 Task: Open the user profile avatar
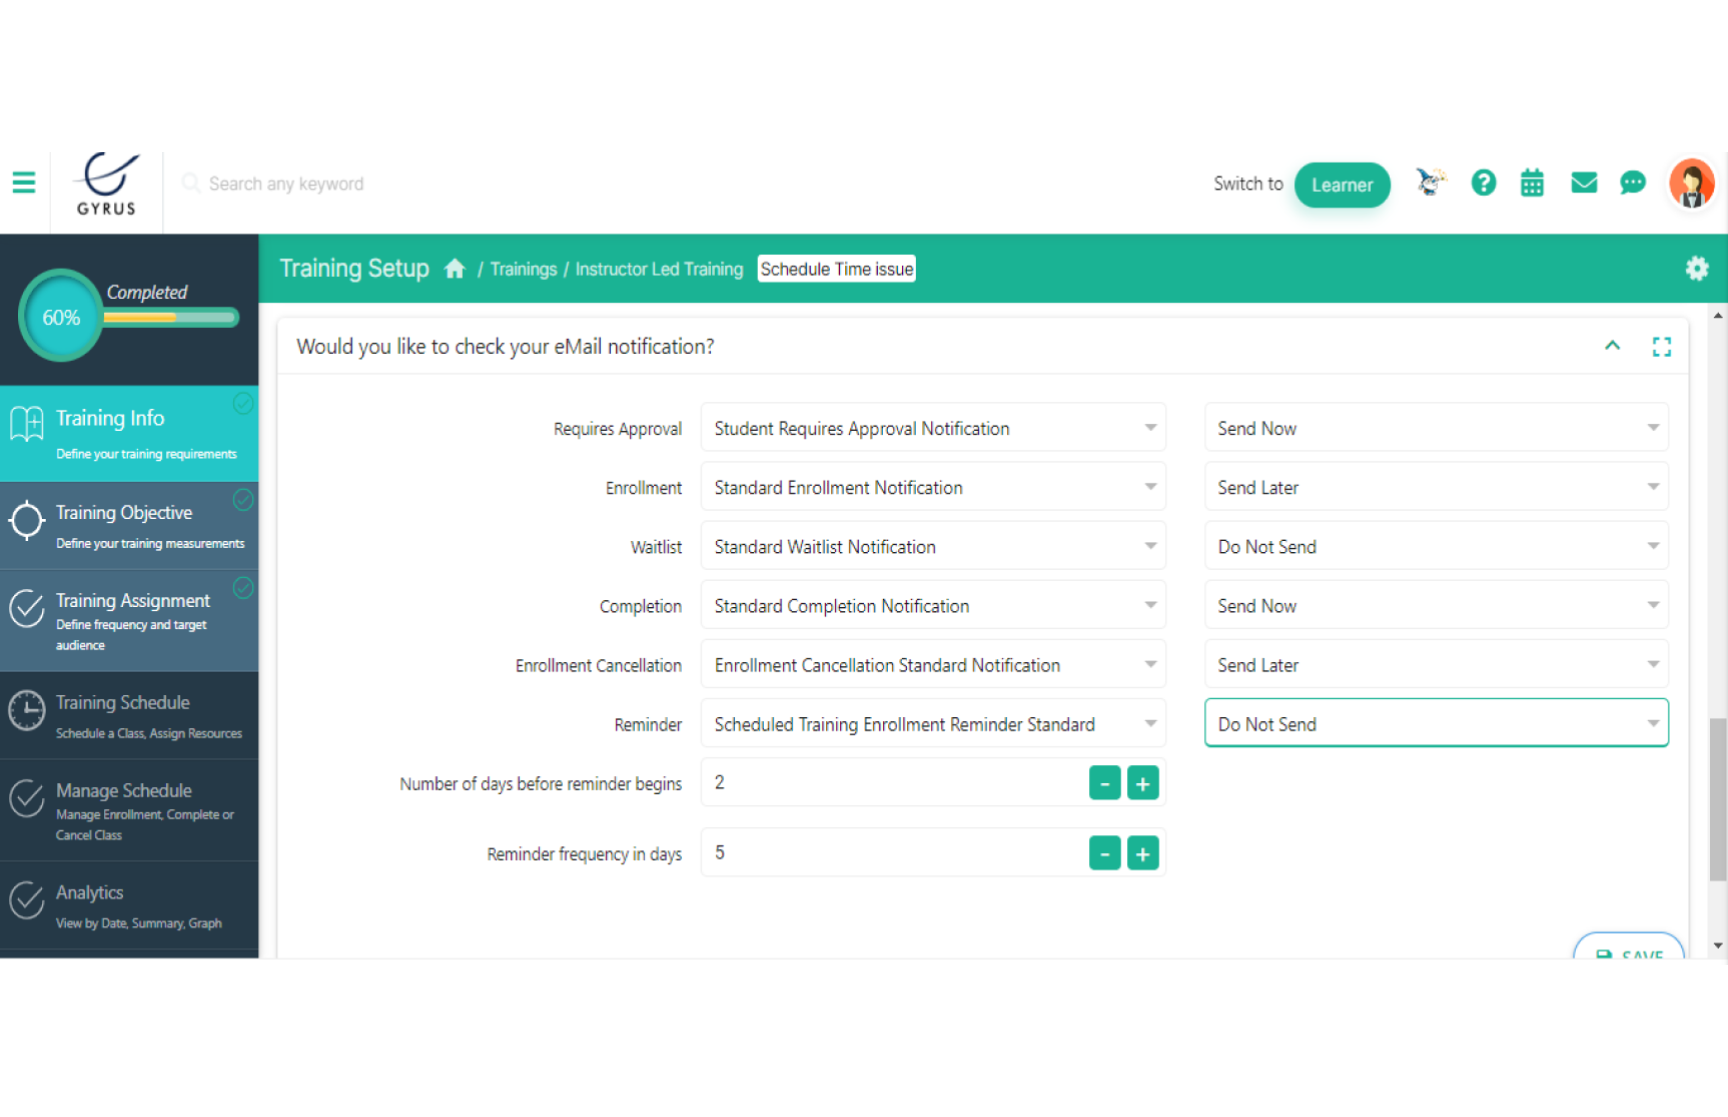pyautogui.click(x=1692, y=184)
